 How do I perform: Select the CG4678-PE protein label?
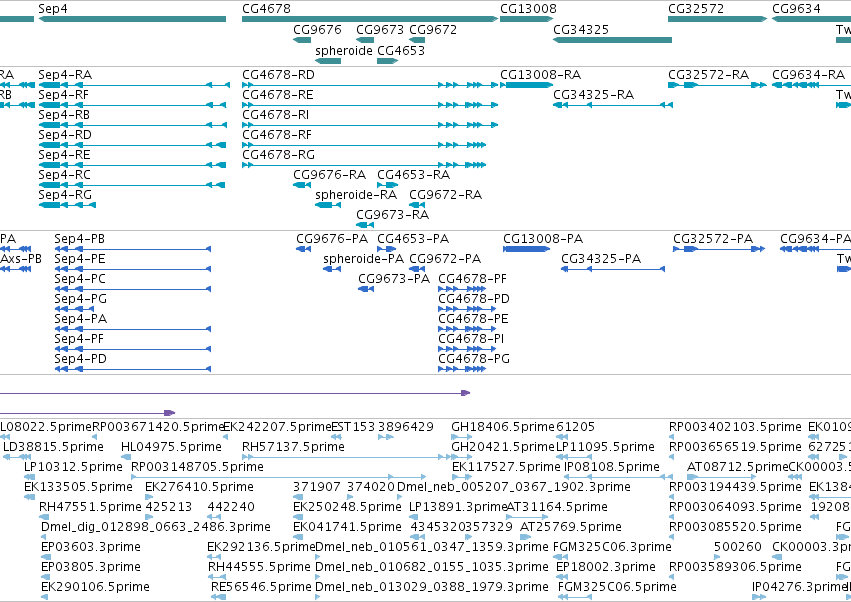(x=473, y=319)
